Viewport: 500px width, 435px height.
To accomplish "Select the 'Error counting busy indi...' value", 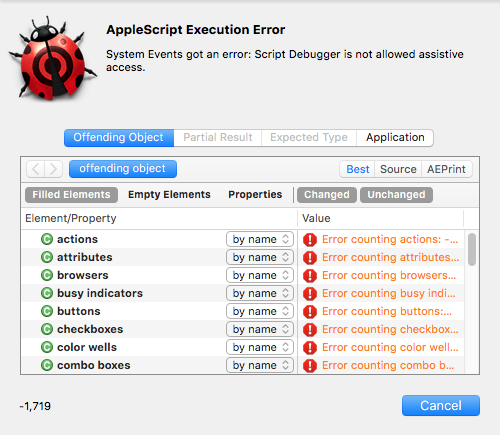I will point(389,293).
